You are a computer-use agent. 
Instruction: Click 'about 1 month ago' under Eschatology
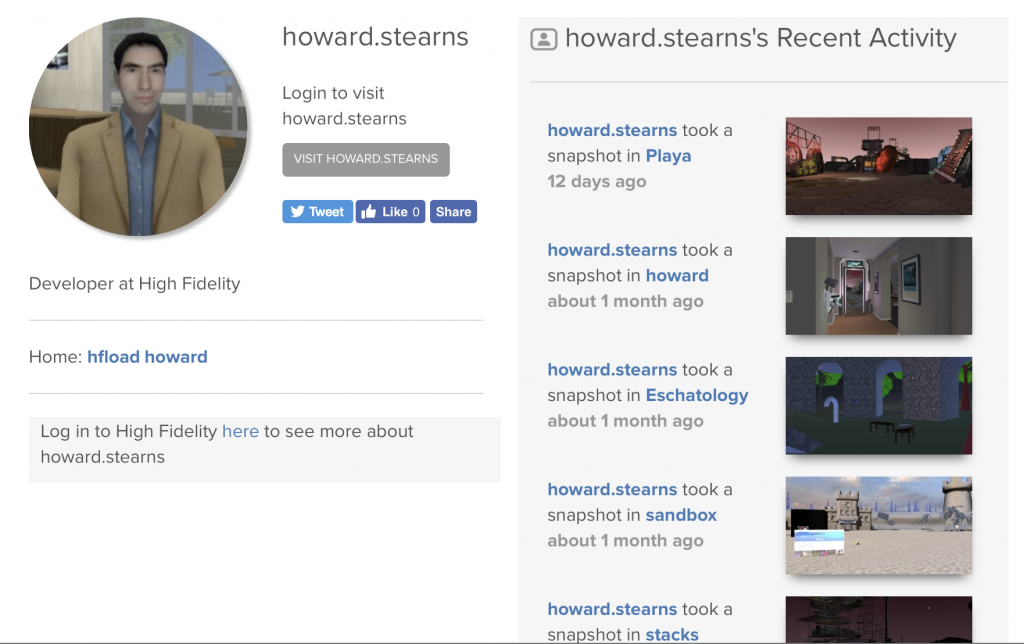click(625, 421)
